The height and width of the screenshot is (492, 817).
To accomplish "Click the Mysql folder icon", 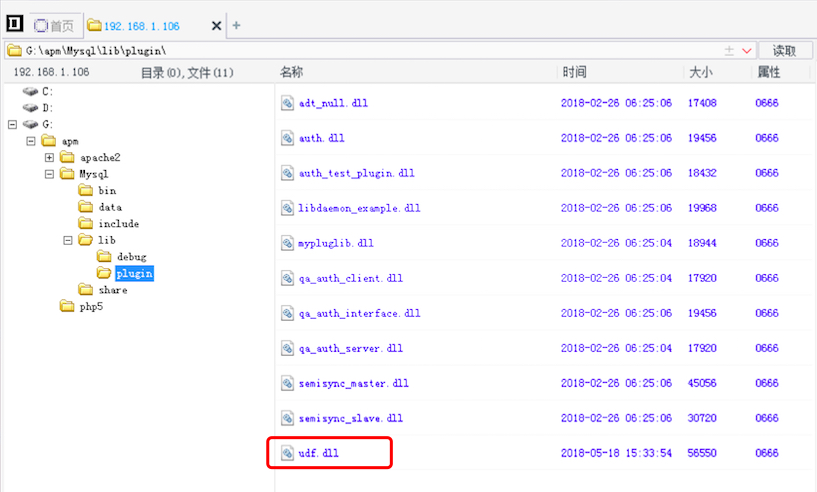I will (67, 174).
